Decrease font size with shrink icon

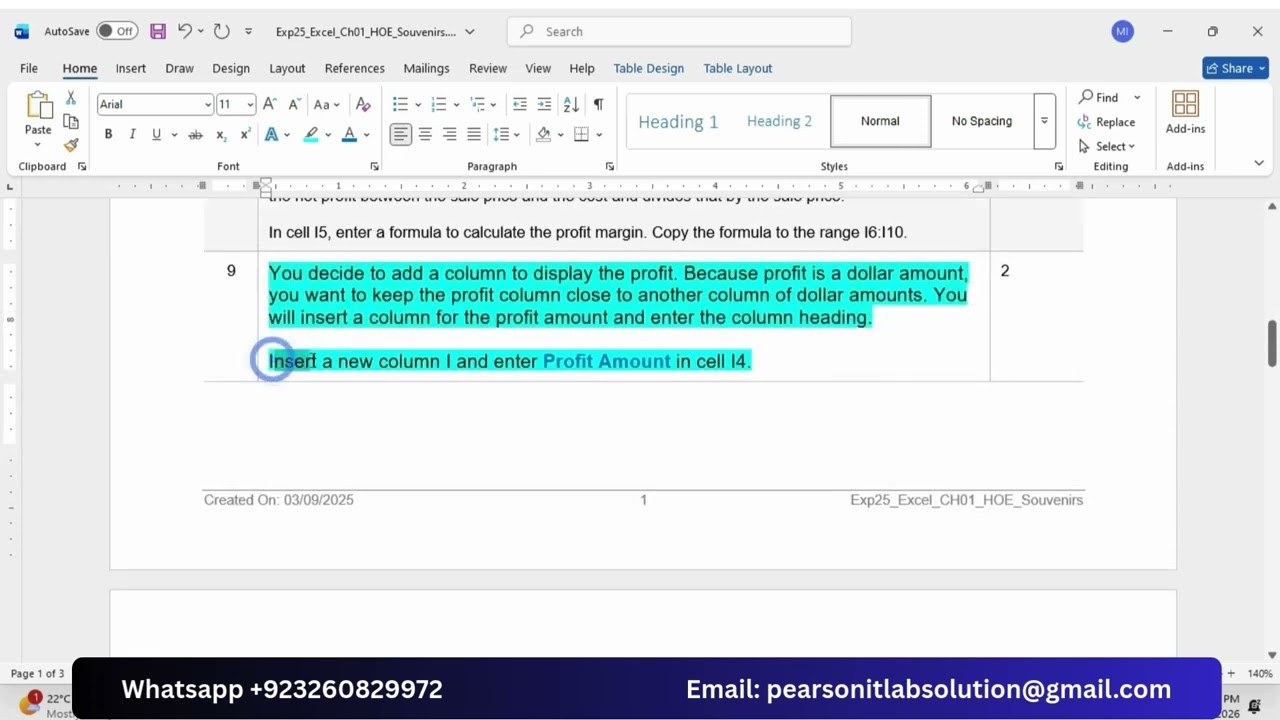click(x=294, y=104)
